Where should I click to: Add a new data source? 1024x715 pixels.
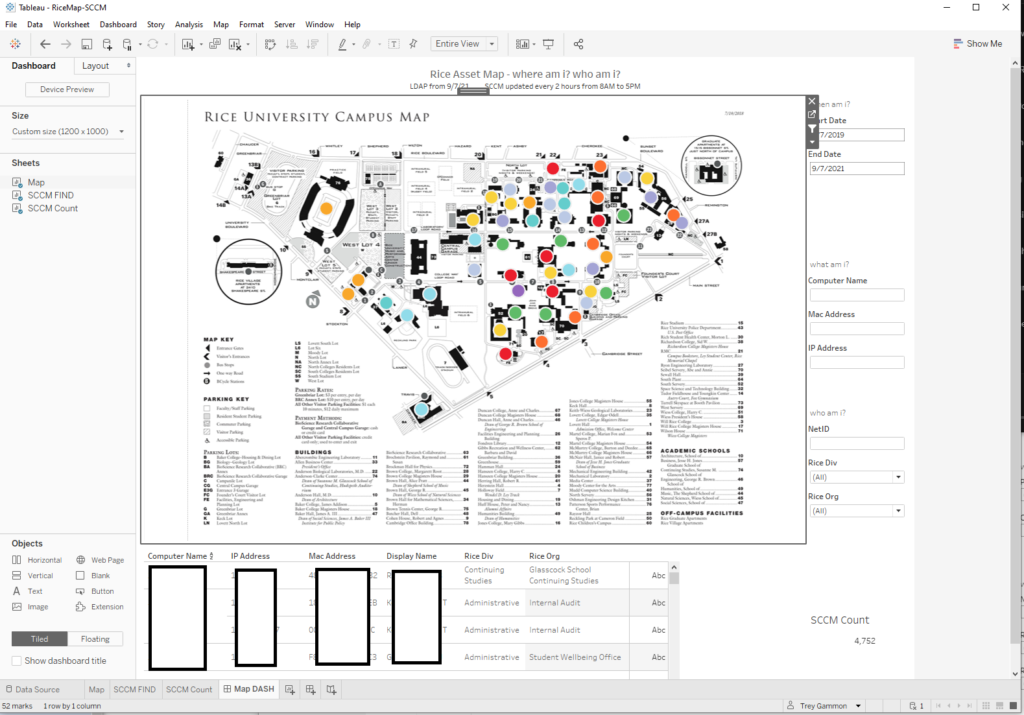[107, 44]
